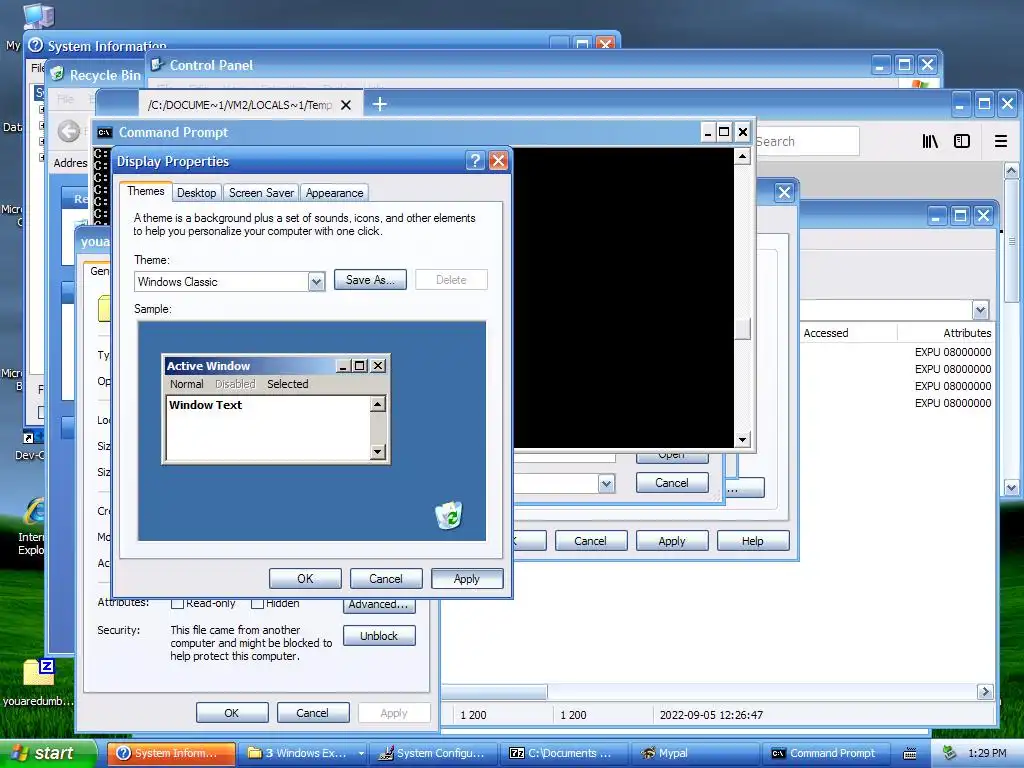This screenshot has width=1024, height=768.
Task: Click scroll-down arrow of browser vertical scrollbar
Action: pyautogui.click(x=1011, y=487)
